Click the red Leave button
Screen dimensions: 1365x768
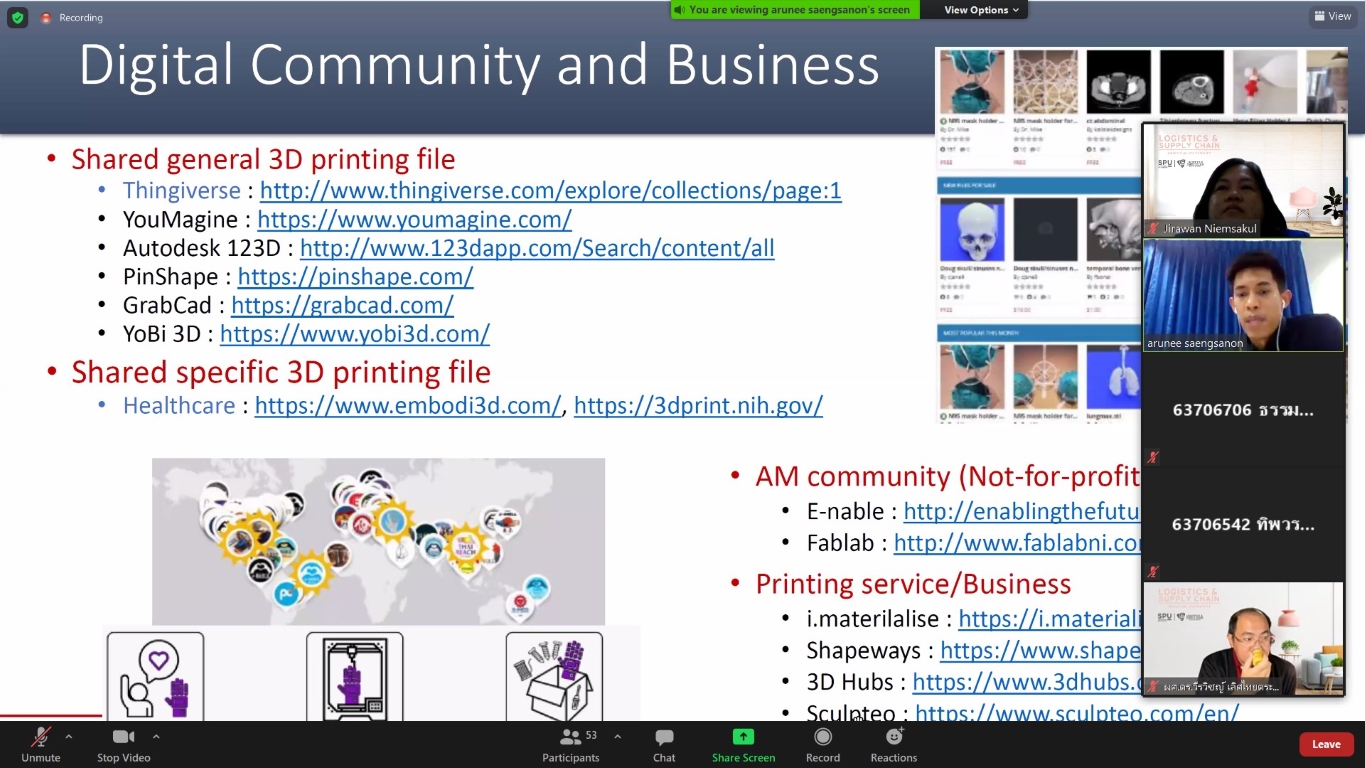coord(1326,744)
